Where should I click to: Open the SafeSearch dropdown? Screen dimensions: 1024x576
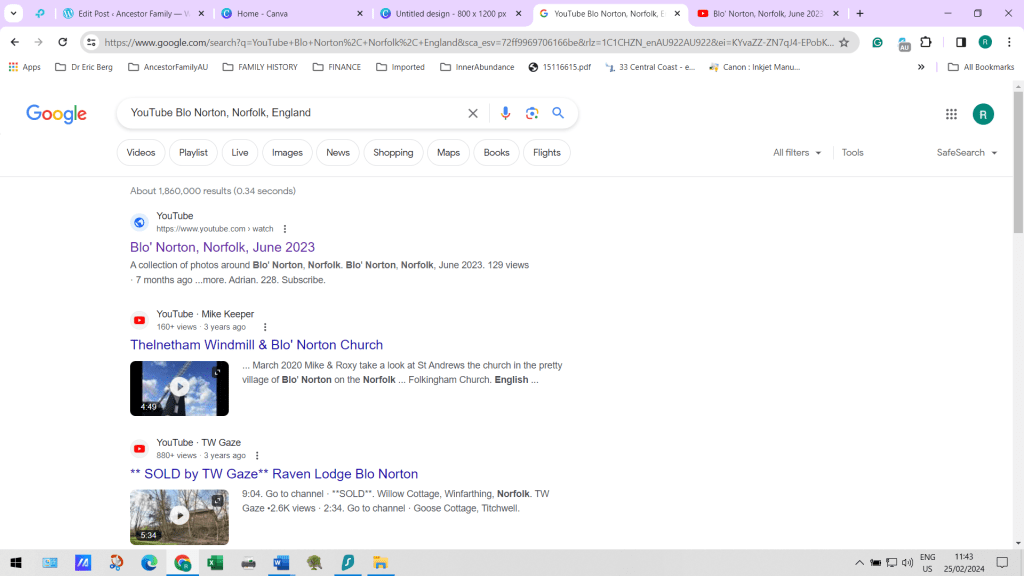coord(967,153)
